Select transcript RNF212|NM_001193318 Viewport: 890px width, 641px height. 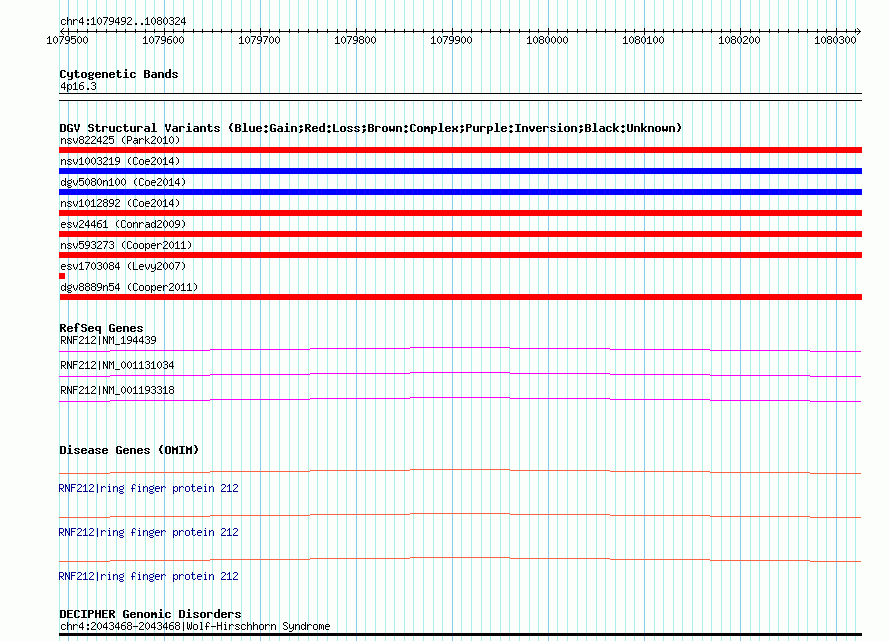[x=117, y=390]
